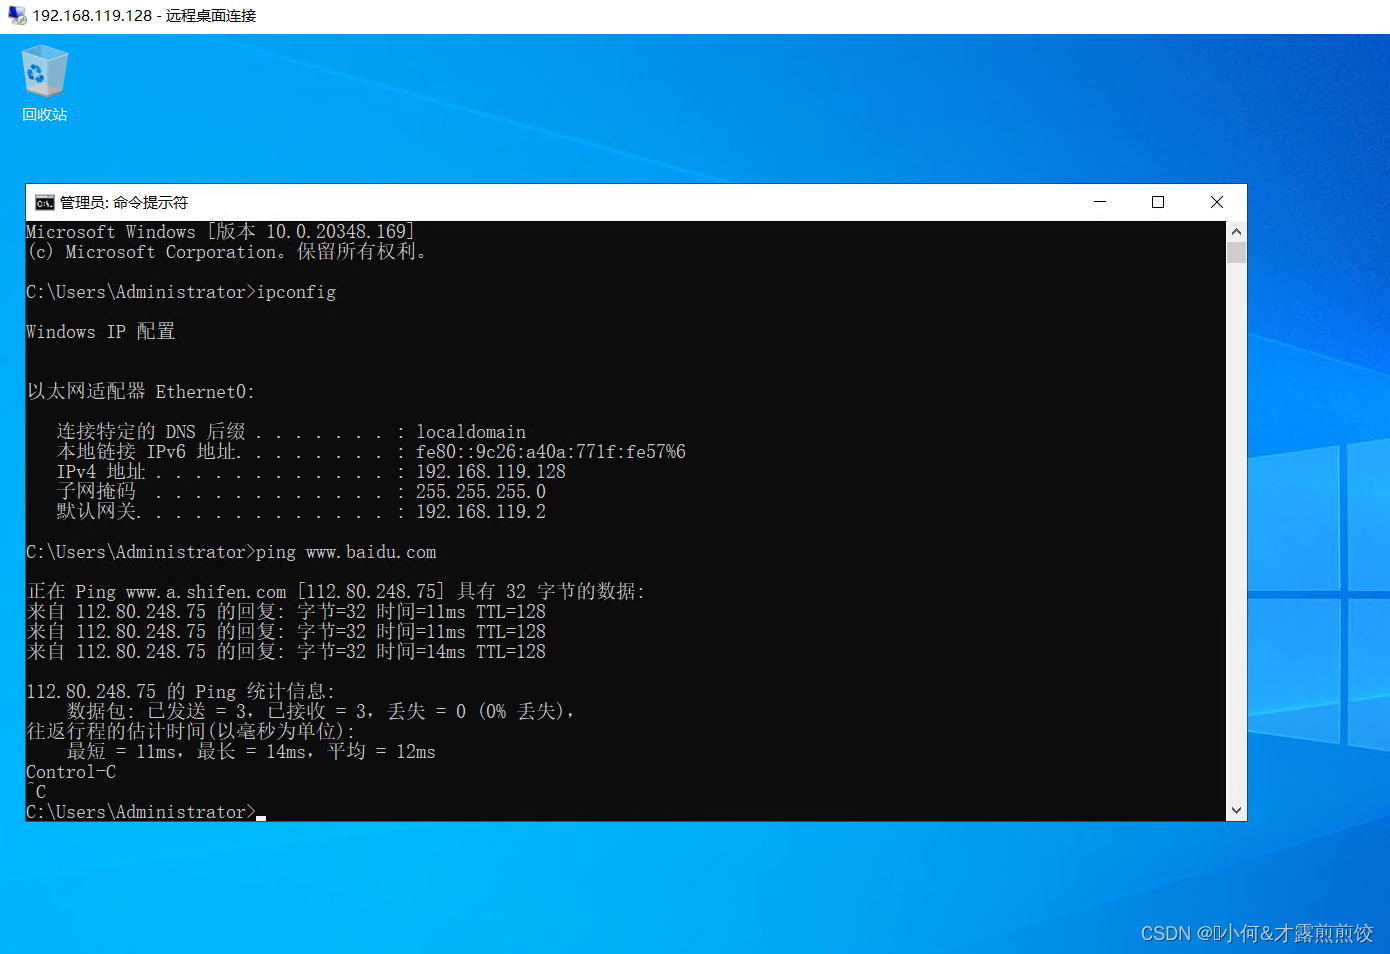Screen dimensions: 1390x954
Task: Click the "Windows IP 配置" heading
Action: click(x=101, y=332)
